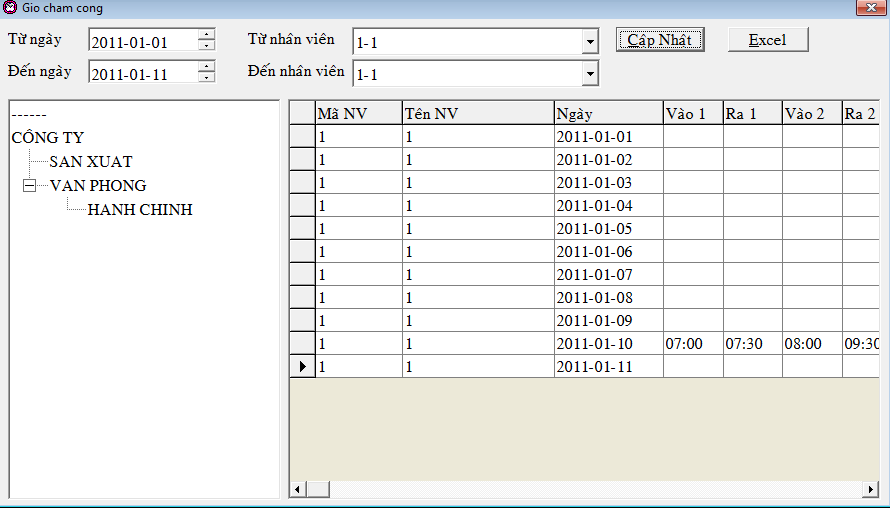Image resolution: width=890 pixels, height=508 pixels.
Task: Increase the Đến ngày date with up arrow
Action: tap(207, 66)
